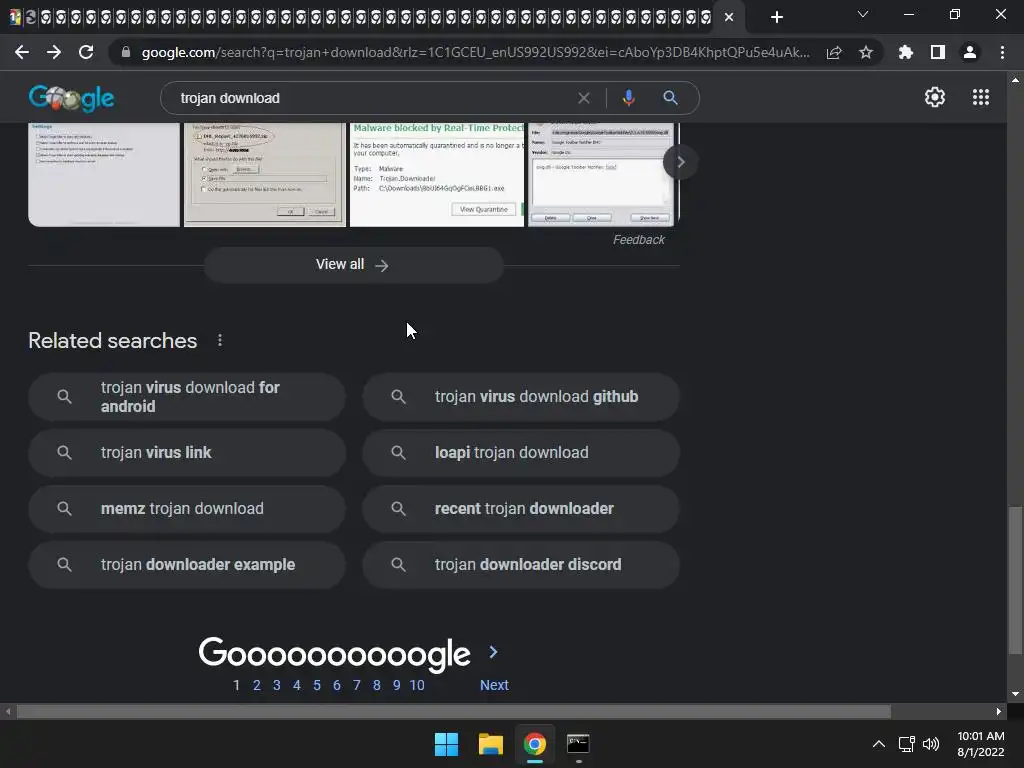Image resolution: width=1024 pixels, height=768 pixels.
Task: Go to results page 9
Action: click(396, 685)
